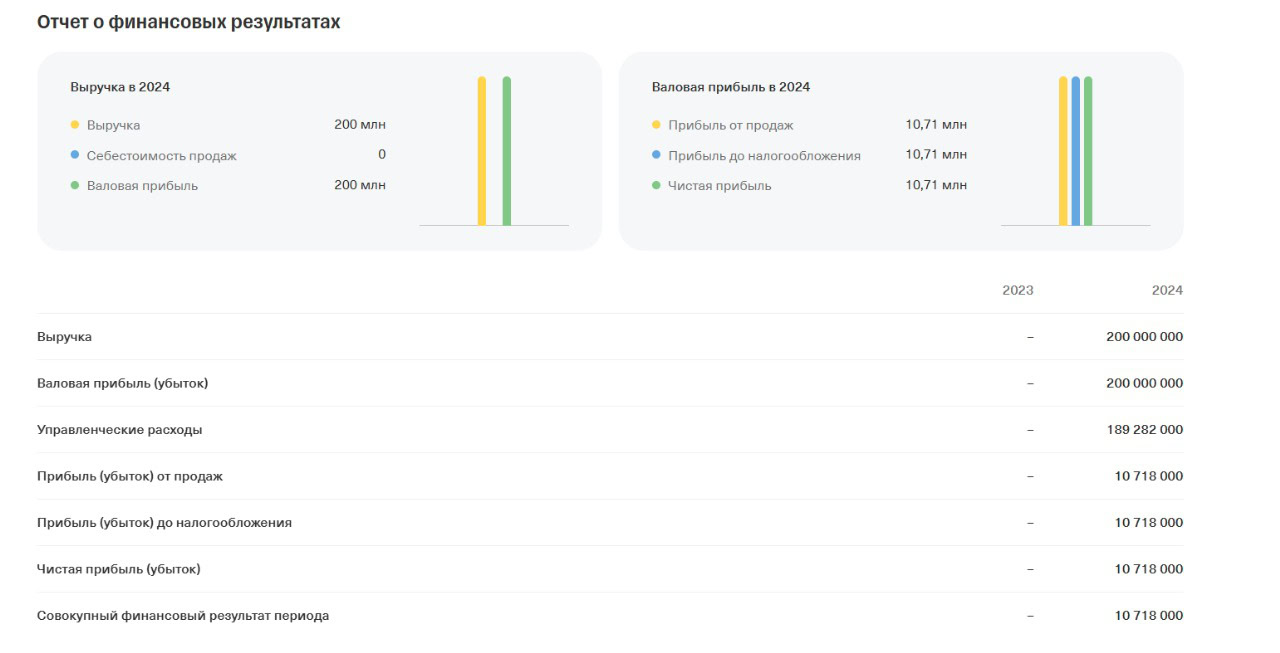The height and width of the screenshot is (653, 1280).
Task: Click green dot beside Валовая прибыль legend
Action: coord(75,185)
